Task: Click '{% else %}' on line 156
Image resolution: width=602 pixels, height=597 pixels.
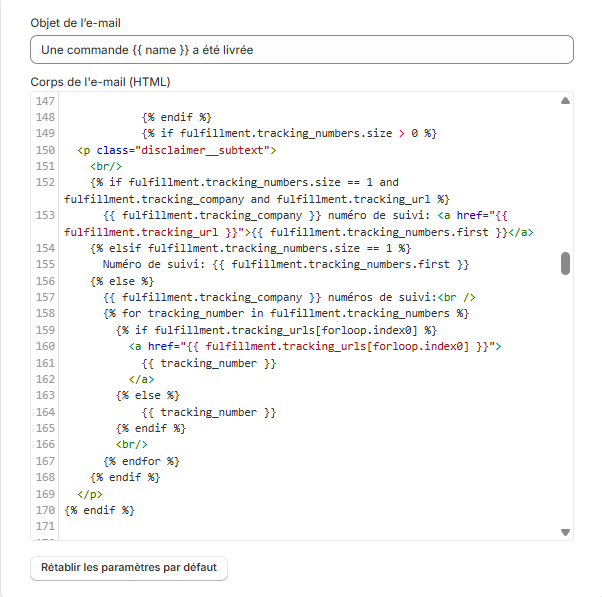Action: [122, 281]
